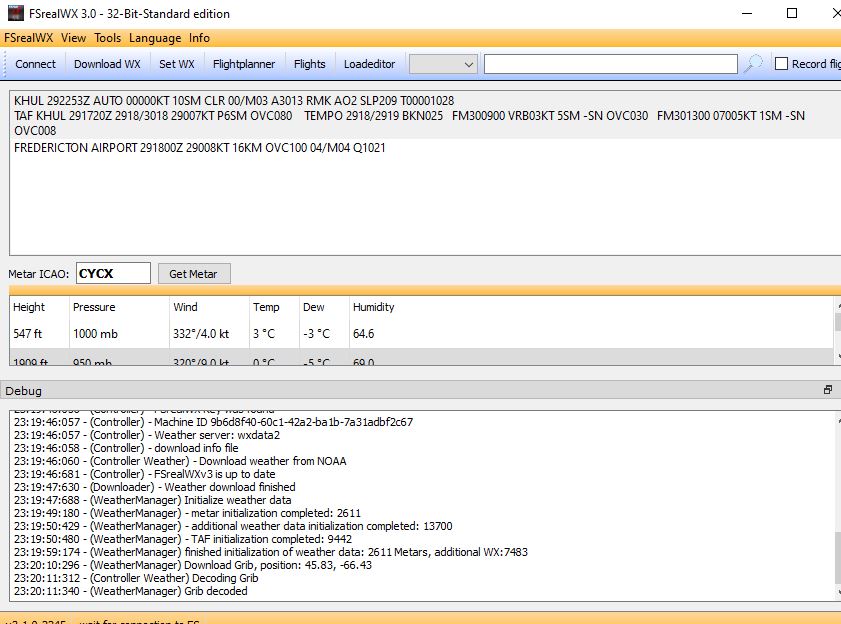Click the Debug panel float/undock icon
The height and width of the screenshot is (624, 841).
828,390
